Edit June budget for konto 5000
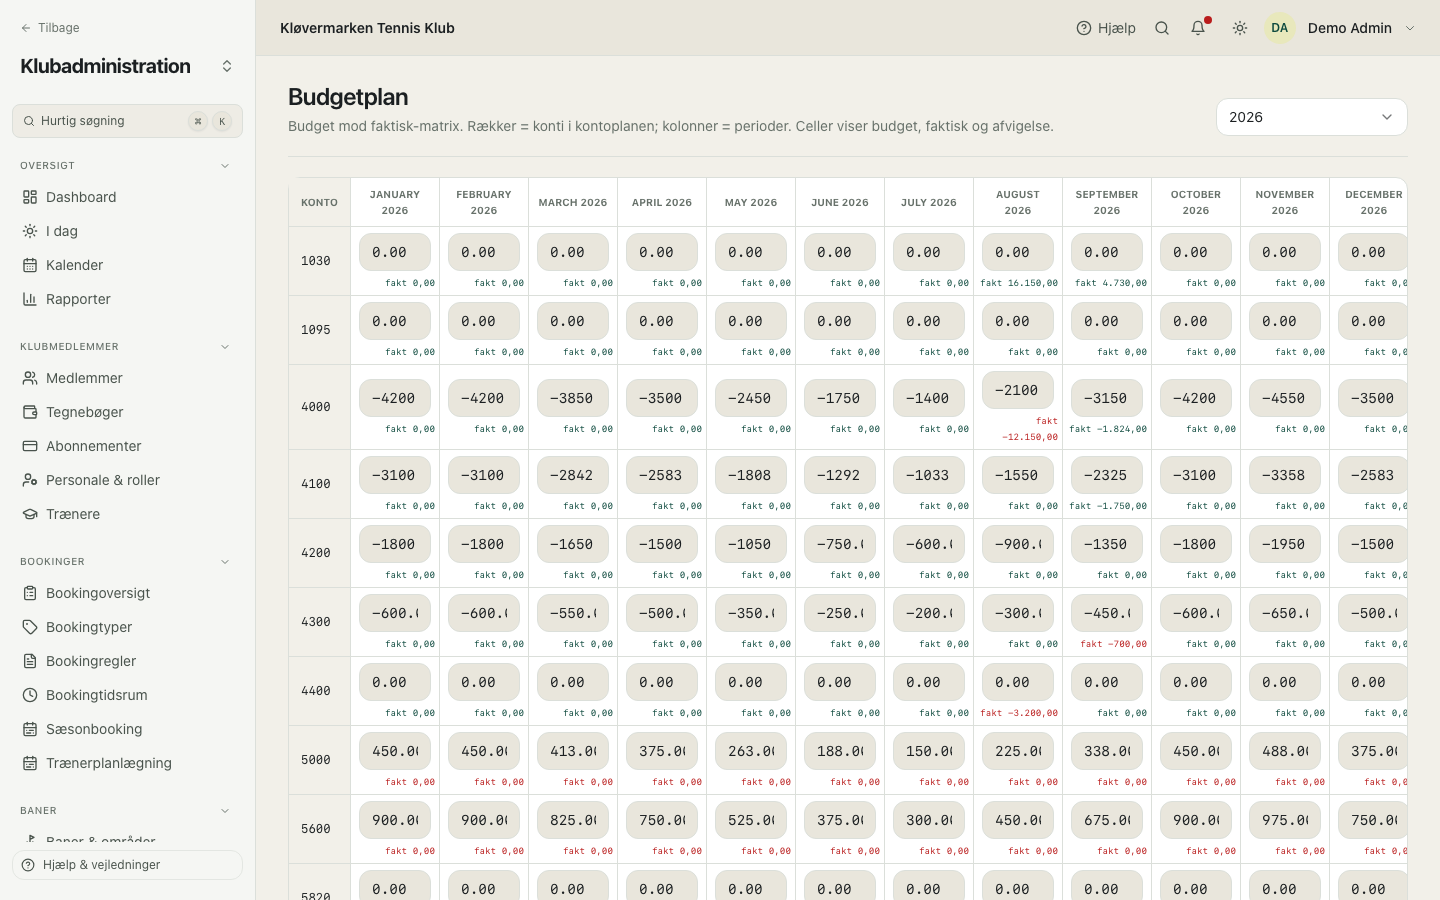Screen dimensions: 1440x900 tap(840, 751)
